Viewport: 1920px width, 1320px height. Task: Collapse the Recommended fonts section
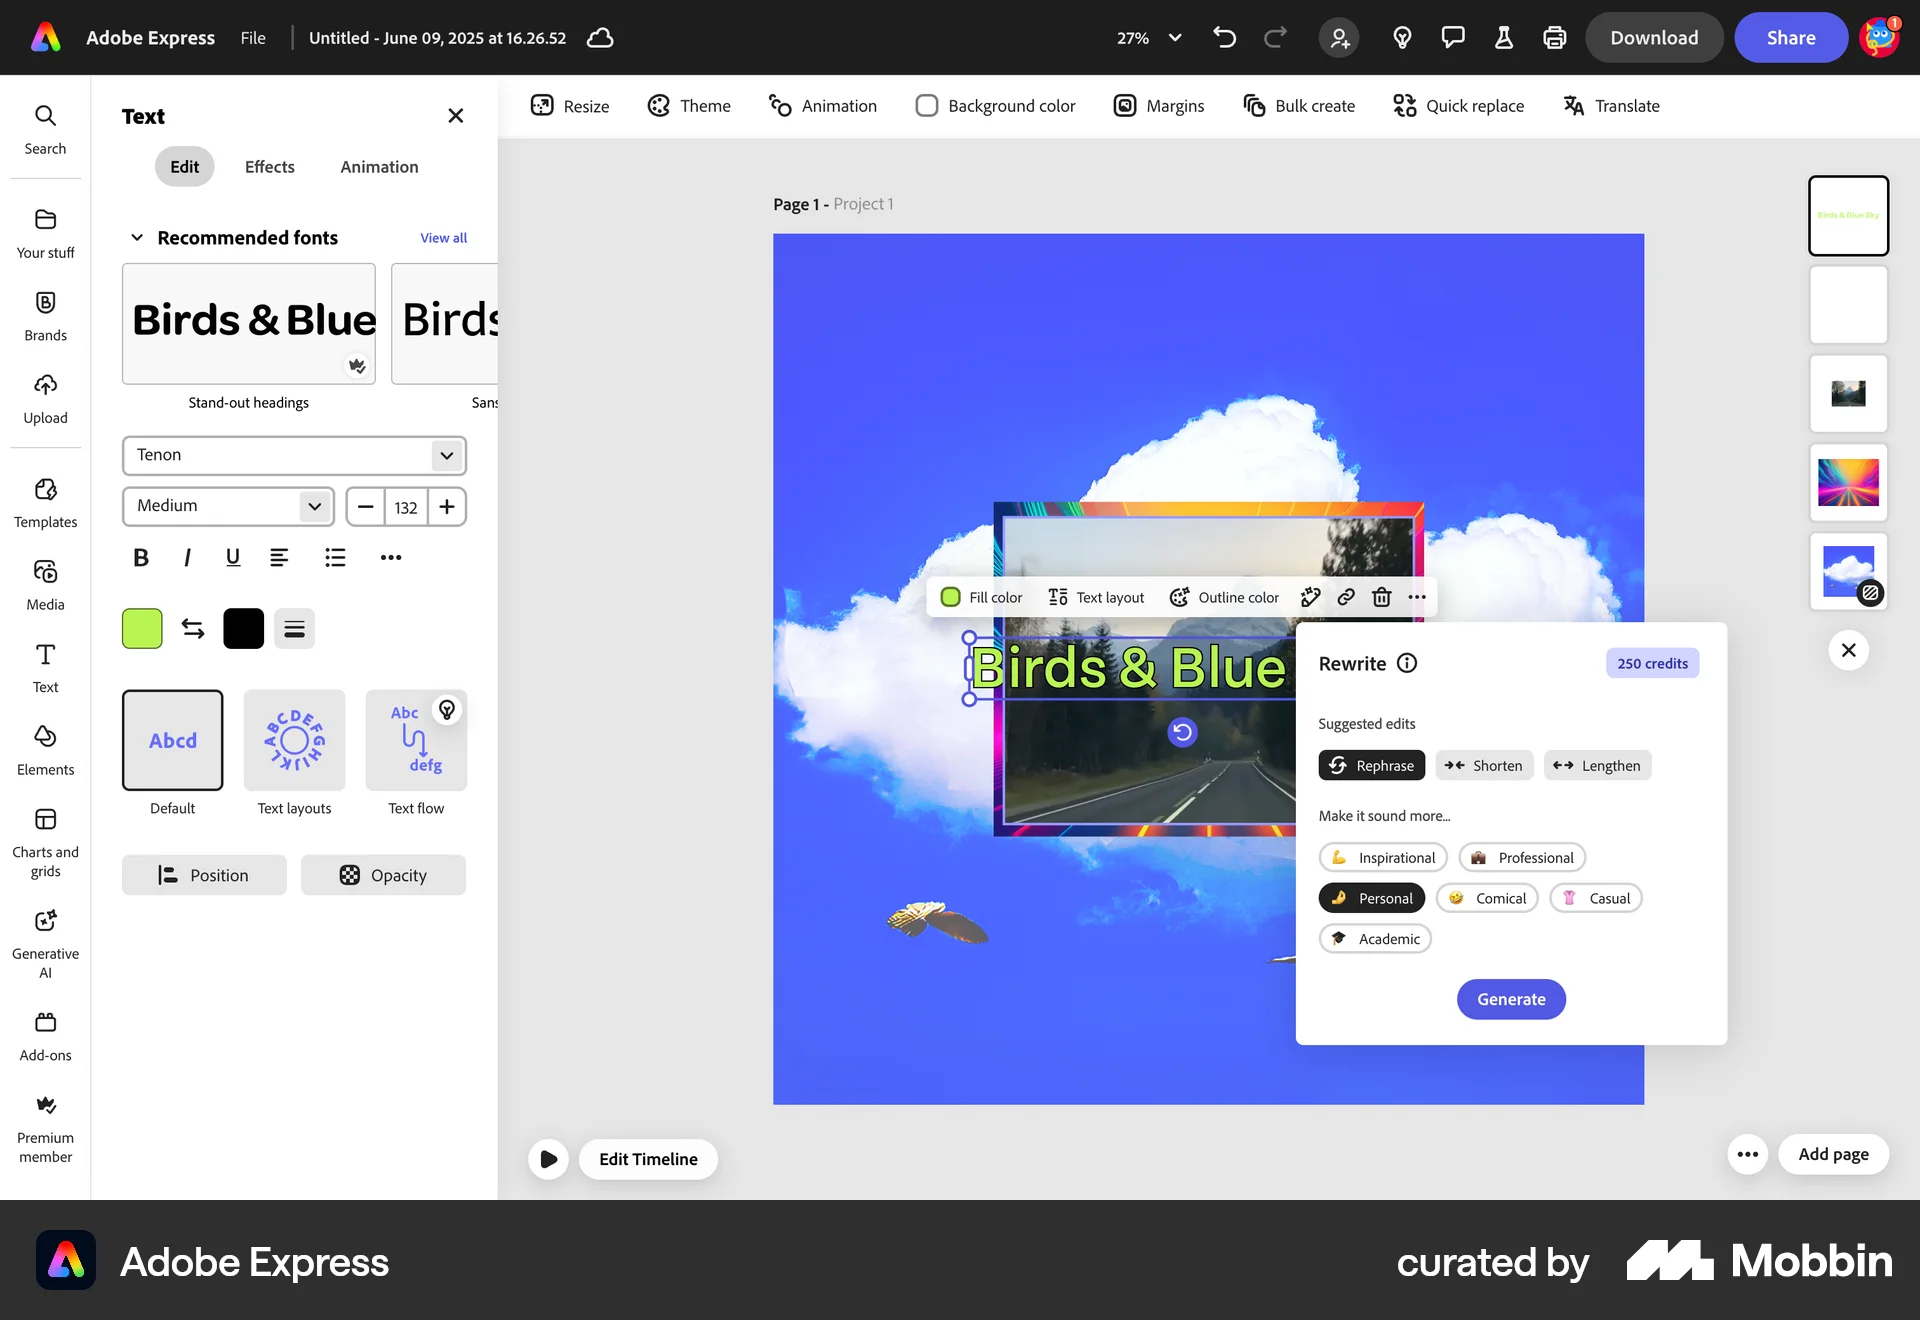pyautogui.click(x=136, y=237)
